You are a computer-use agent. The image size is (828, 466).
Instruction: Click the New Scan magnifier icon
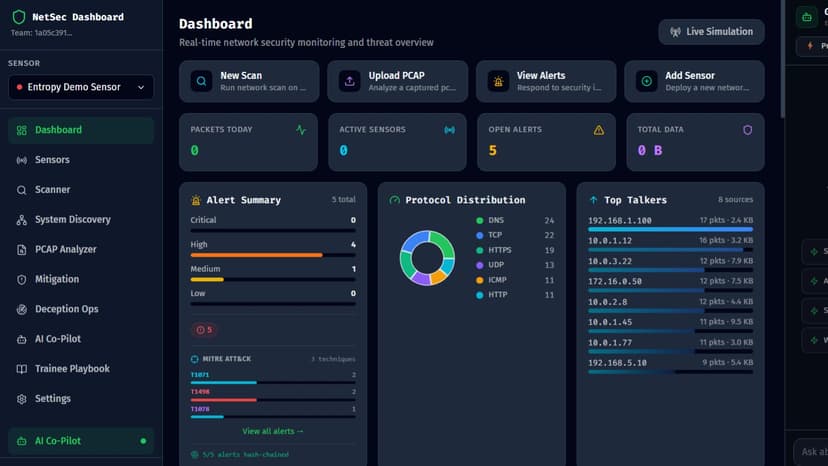pyautogui.click(x=201, y=81)
